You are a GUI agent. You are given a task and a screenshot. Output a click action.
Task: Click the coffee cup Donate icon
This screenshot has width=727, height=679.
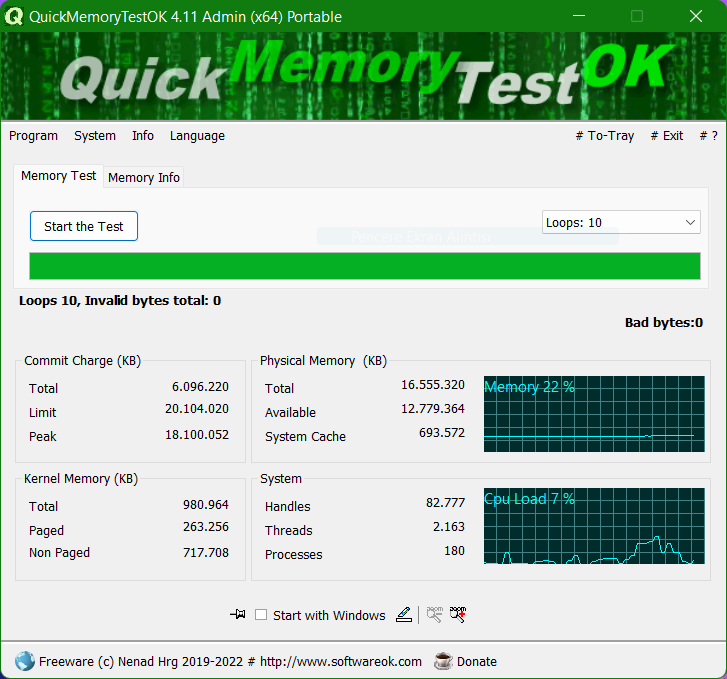click(x=443, y=661)
